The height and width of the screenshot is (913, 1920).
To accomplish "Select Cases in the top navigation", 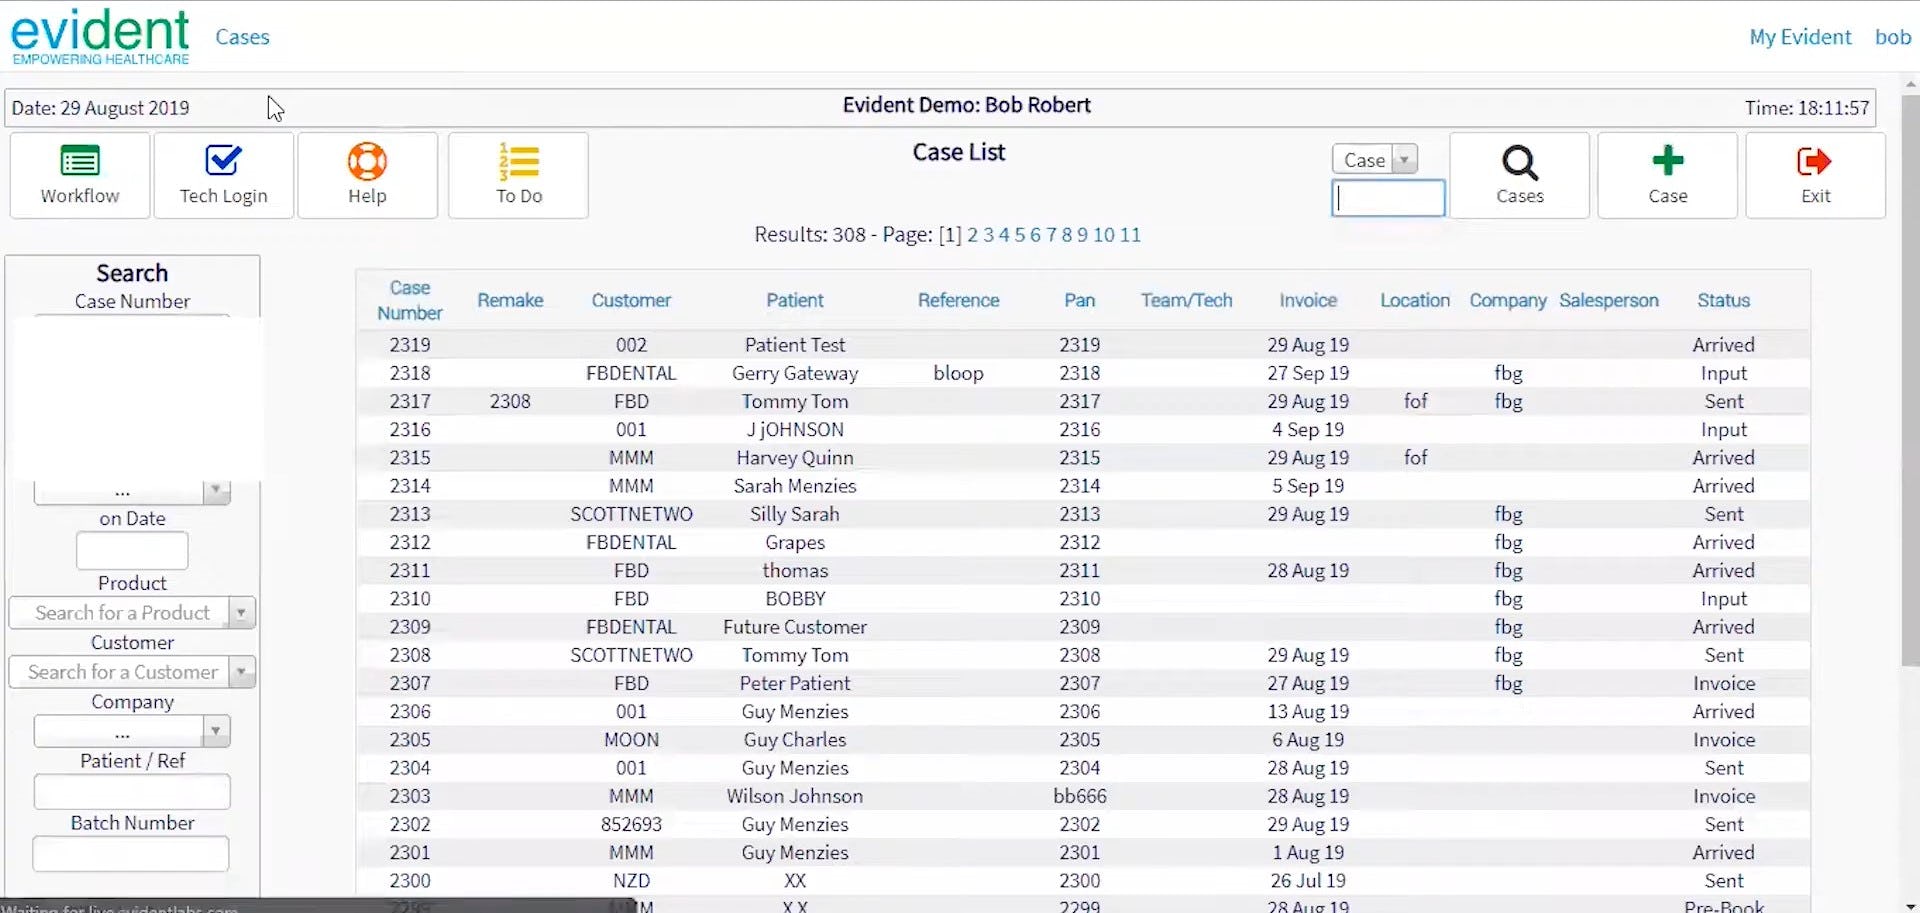I will click(242, 36).
